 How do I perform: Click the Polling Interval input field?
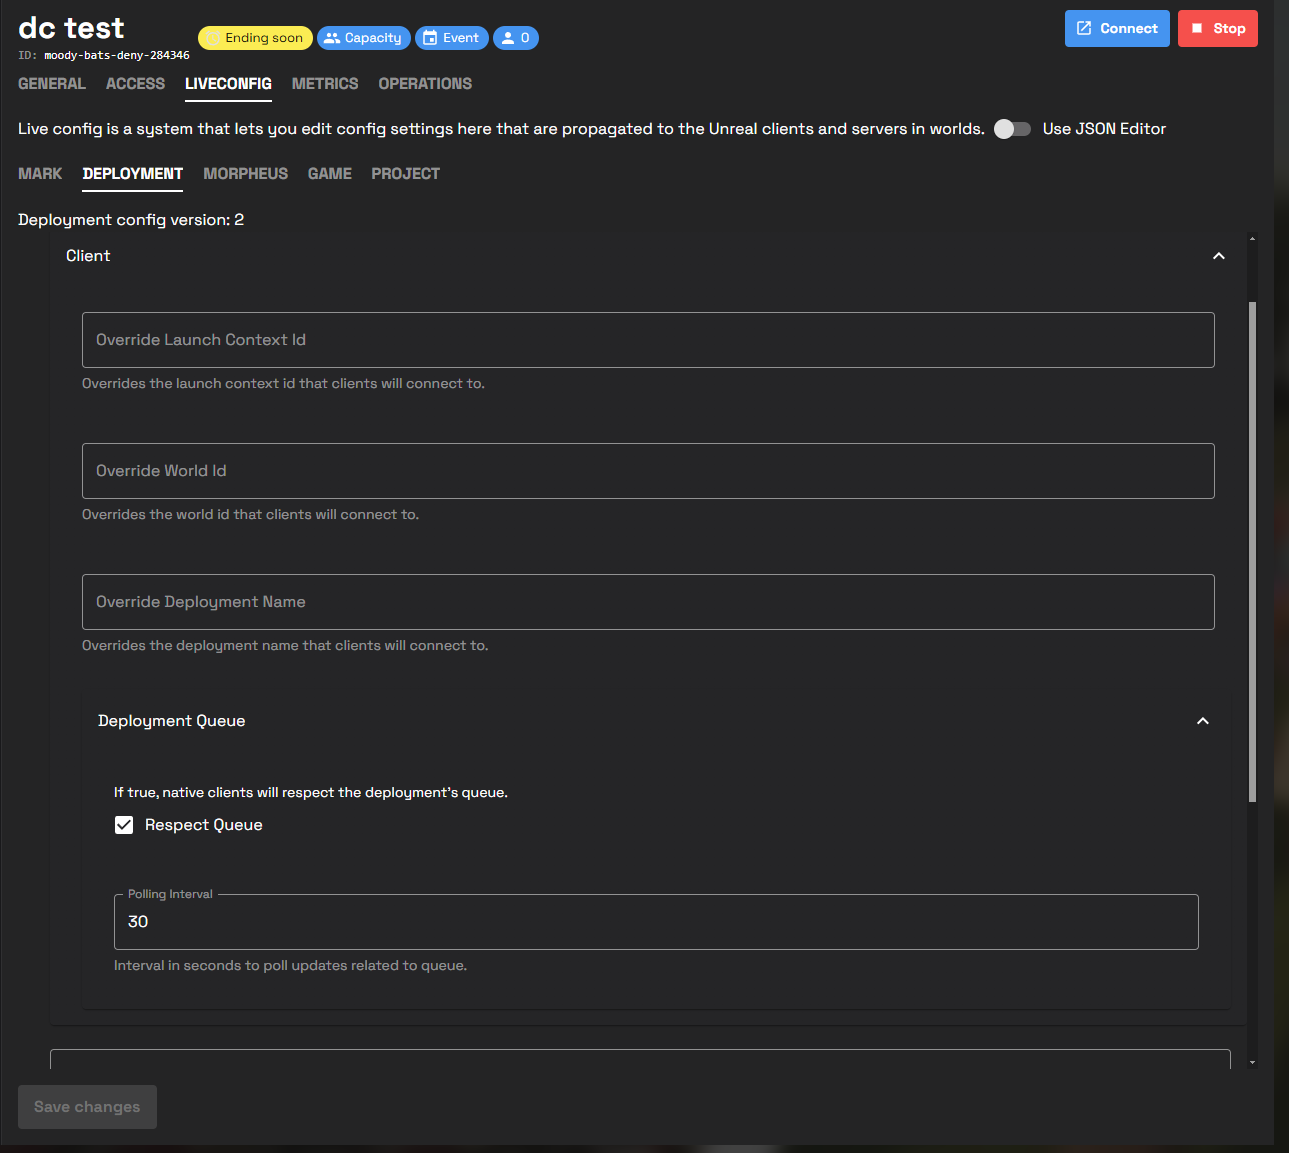coord(655,922)
